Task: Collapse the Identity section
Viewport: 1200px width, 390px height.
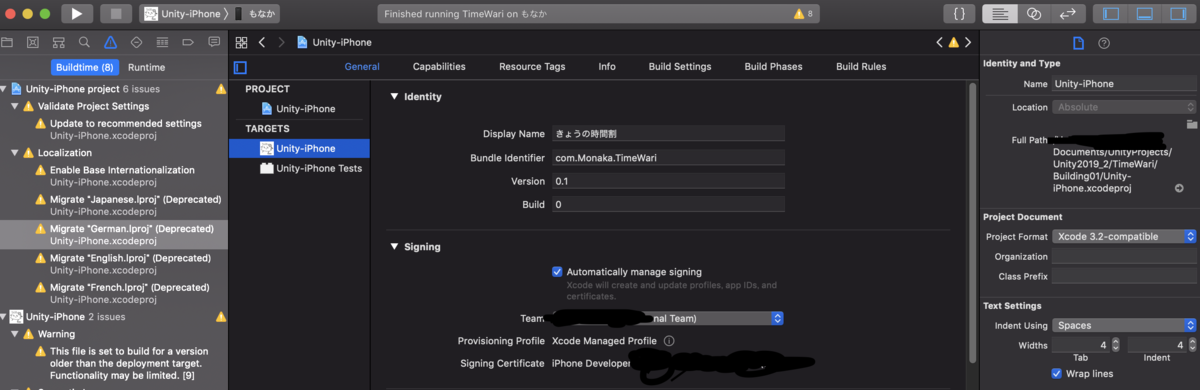Action: [394, 97]
